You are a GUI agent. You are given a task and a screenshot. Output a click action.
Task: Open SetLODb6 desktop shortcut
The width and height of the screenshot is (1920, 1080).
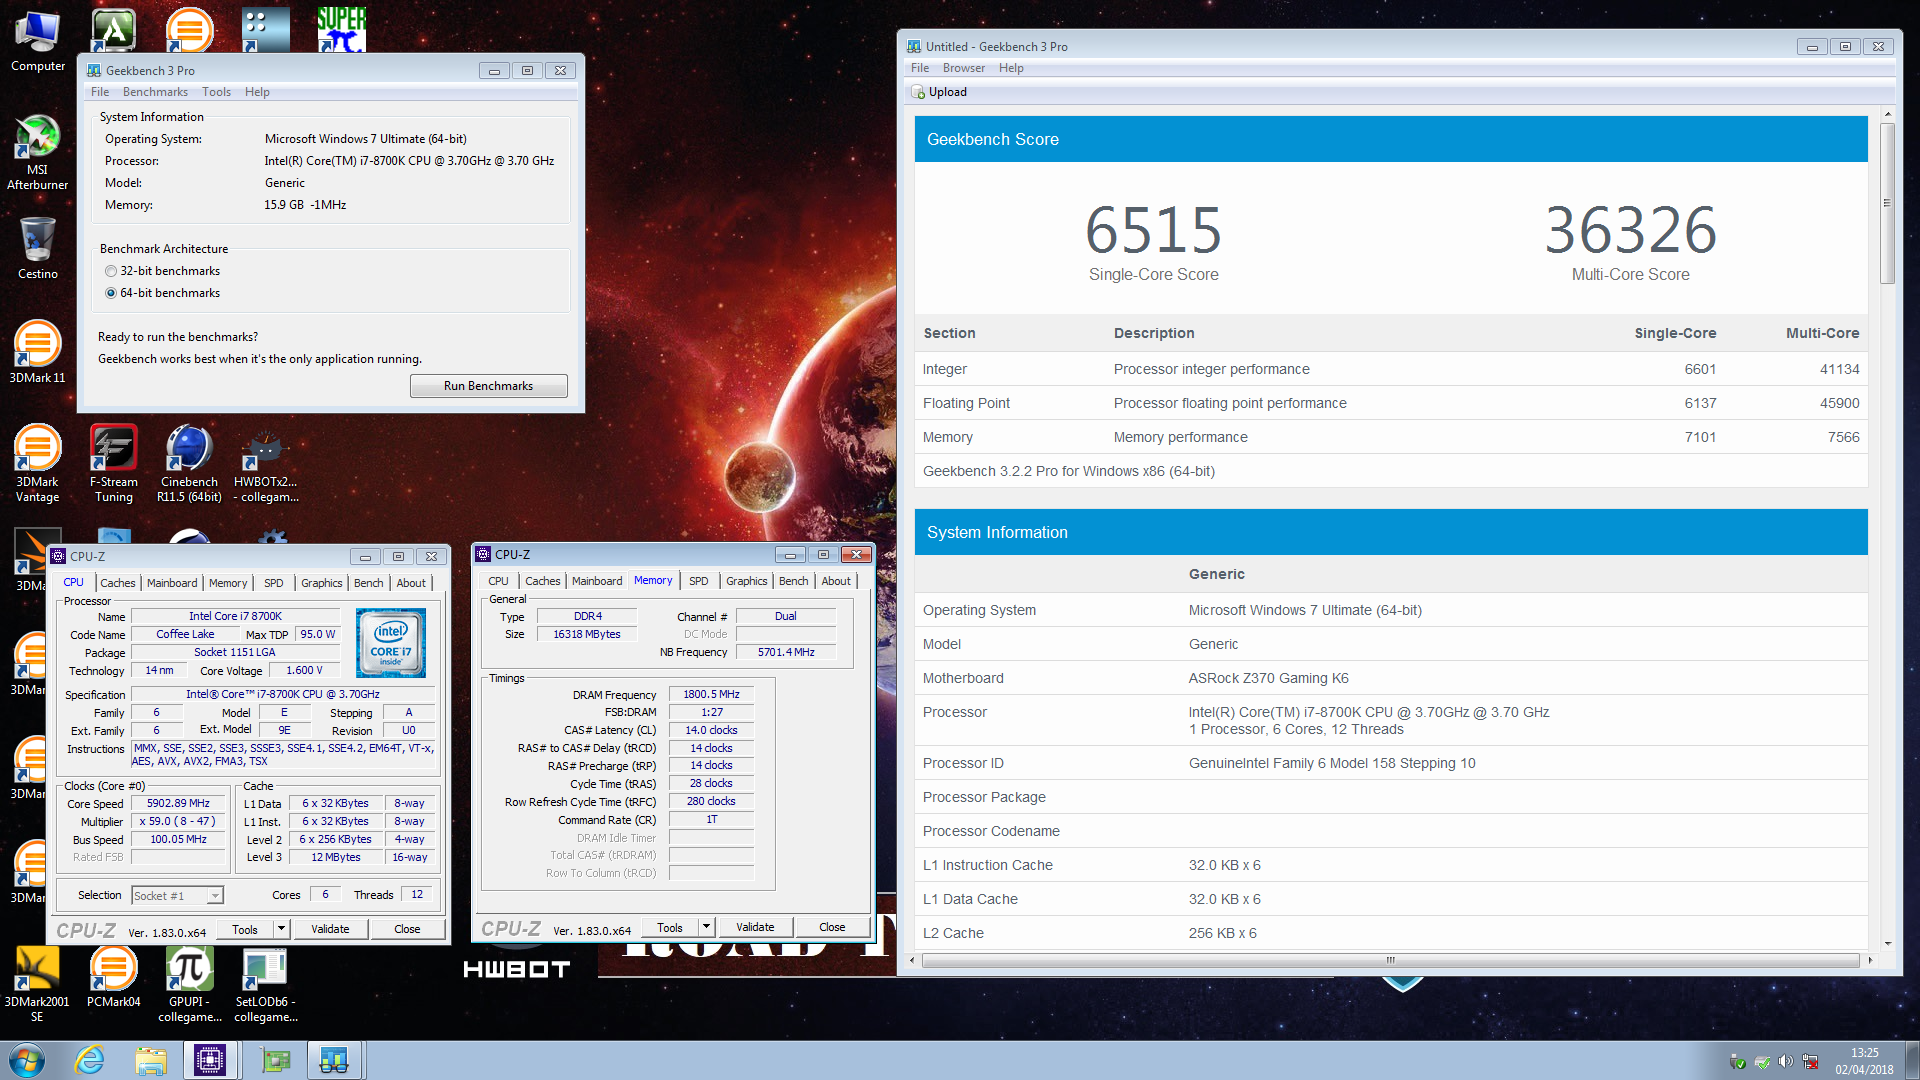pos(265,984)
